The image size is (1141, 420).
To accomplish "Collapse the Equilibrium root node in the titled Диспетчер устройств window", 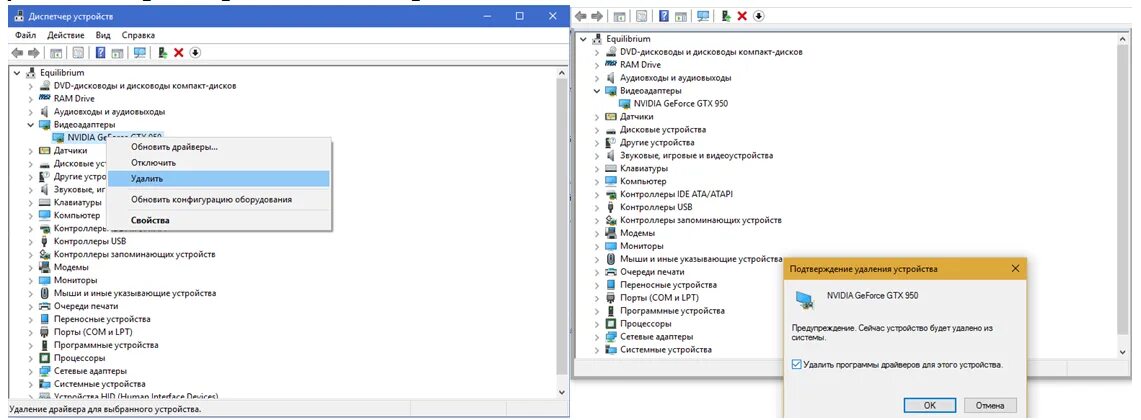I will (x=17, y=73).
